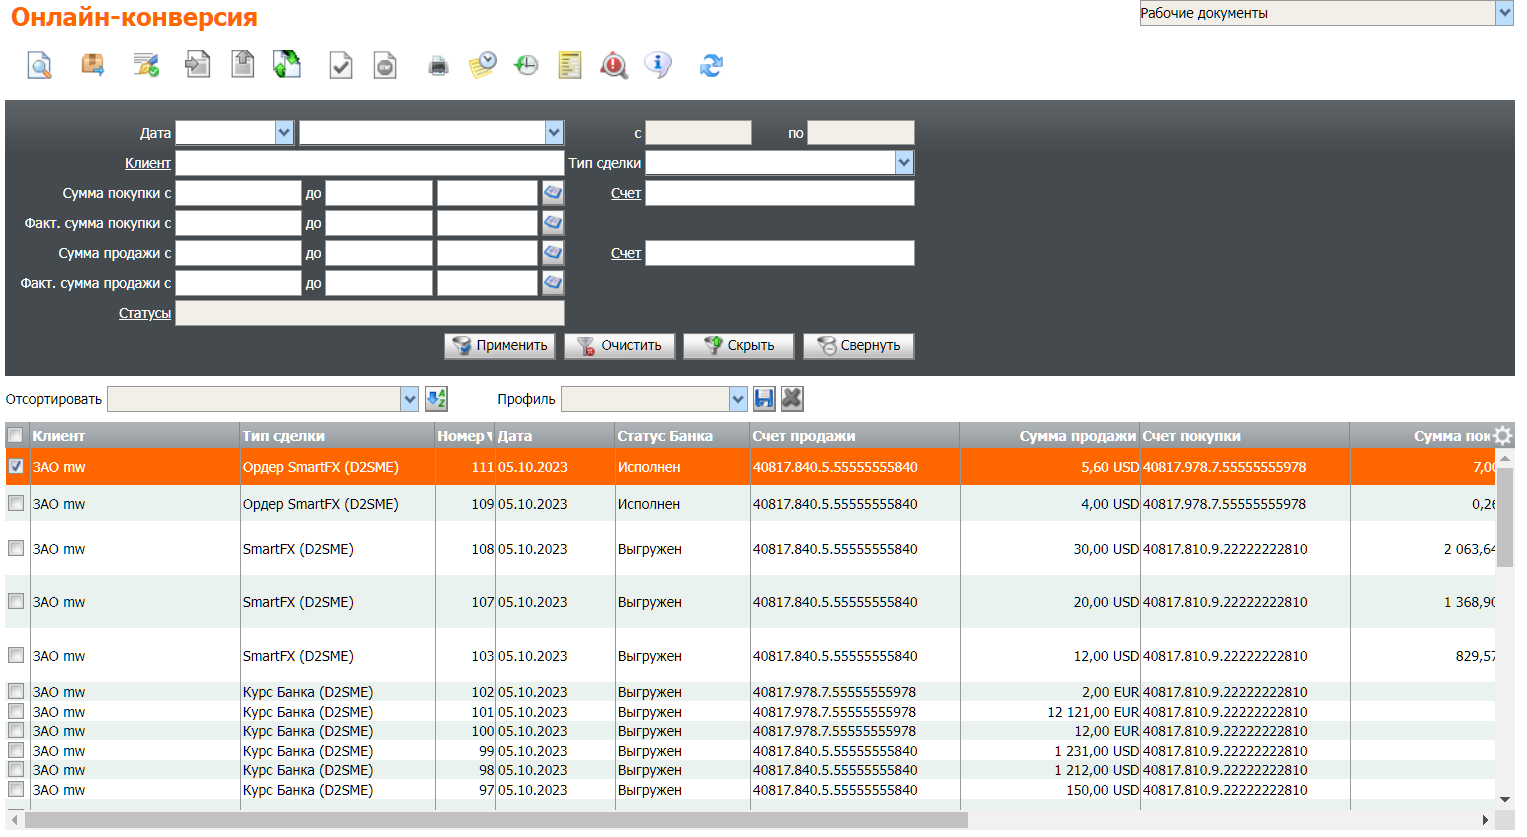Viewport: 1527px width, 837px height.
Task: Check the box for row number 108
Action: pos(16,548)
